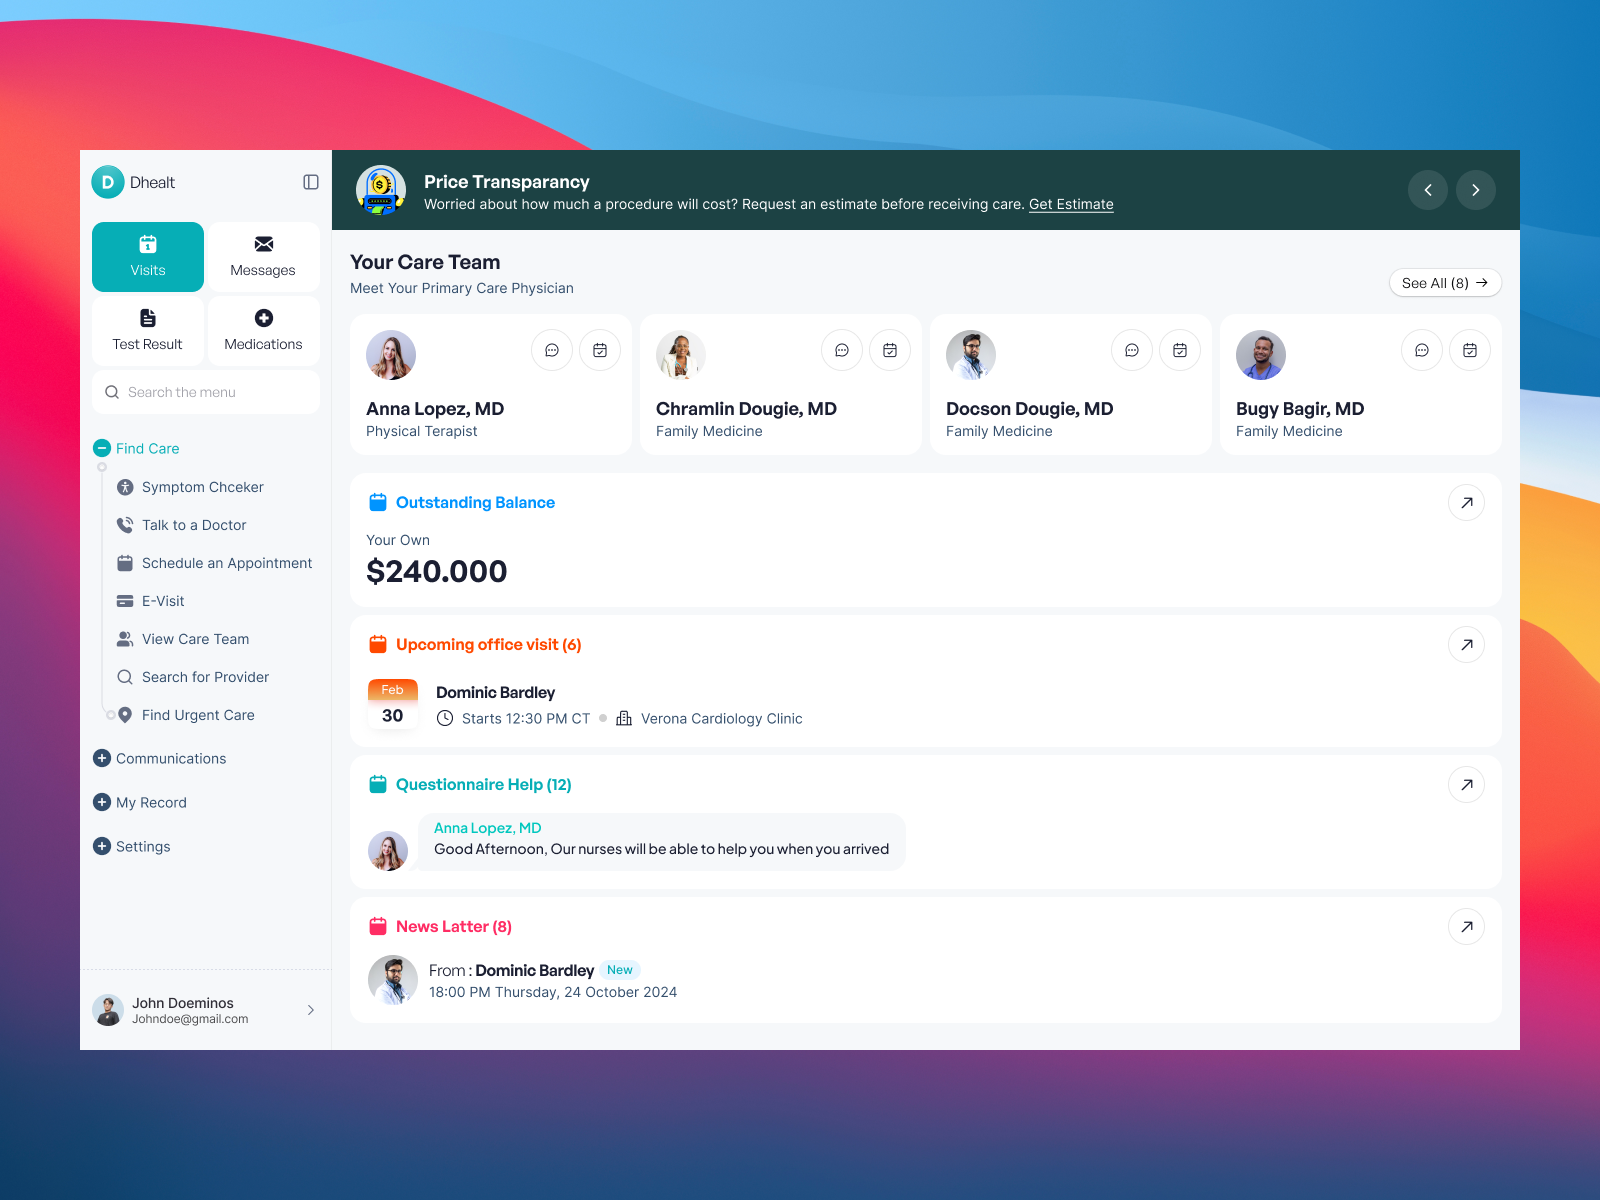Click the Get Estimate link
Viewport: 1600px width, 1200px height.
pos(1071,204)
